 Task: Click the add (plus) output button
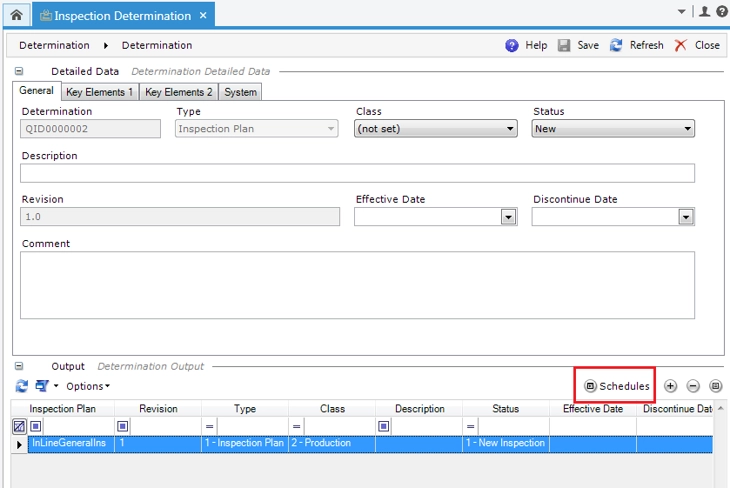pos(670,386)
